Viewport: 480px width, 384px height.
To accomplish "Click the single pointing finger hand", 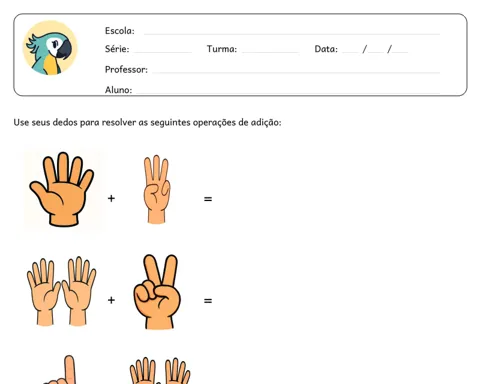I will point(61,370).
